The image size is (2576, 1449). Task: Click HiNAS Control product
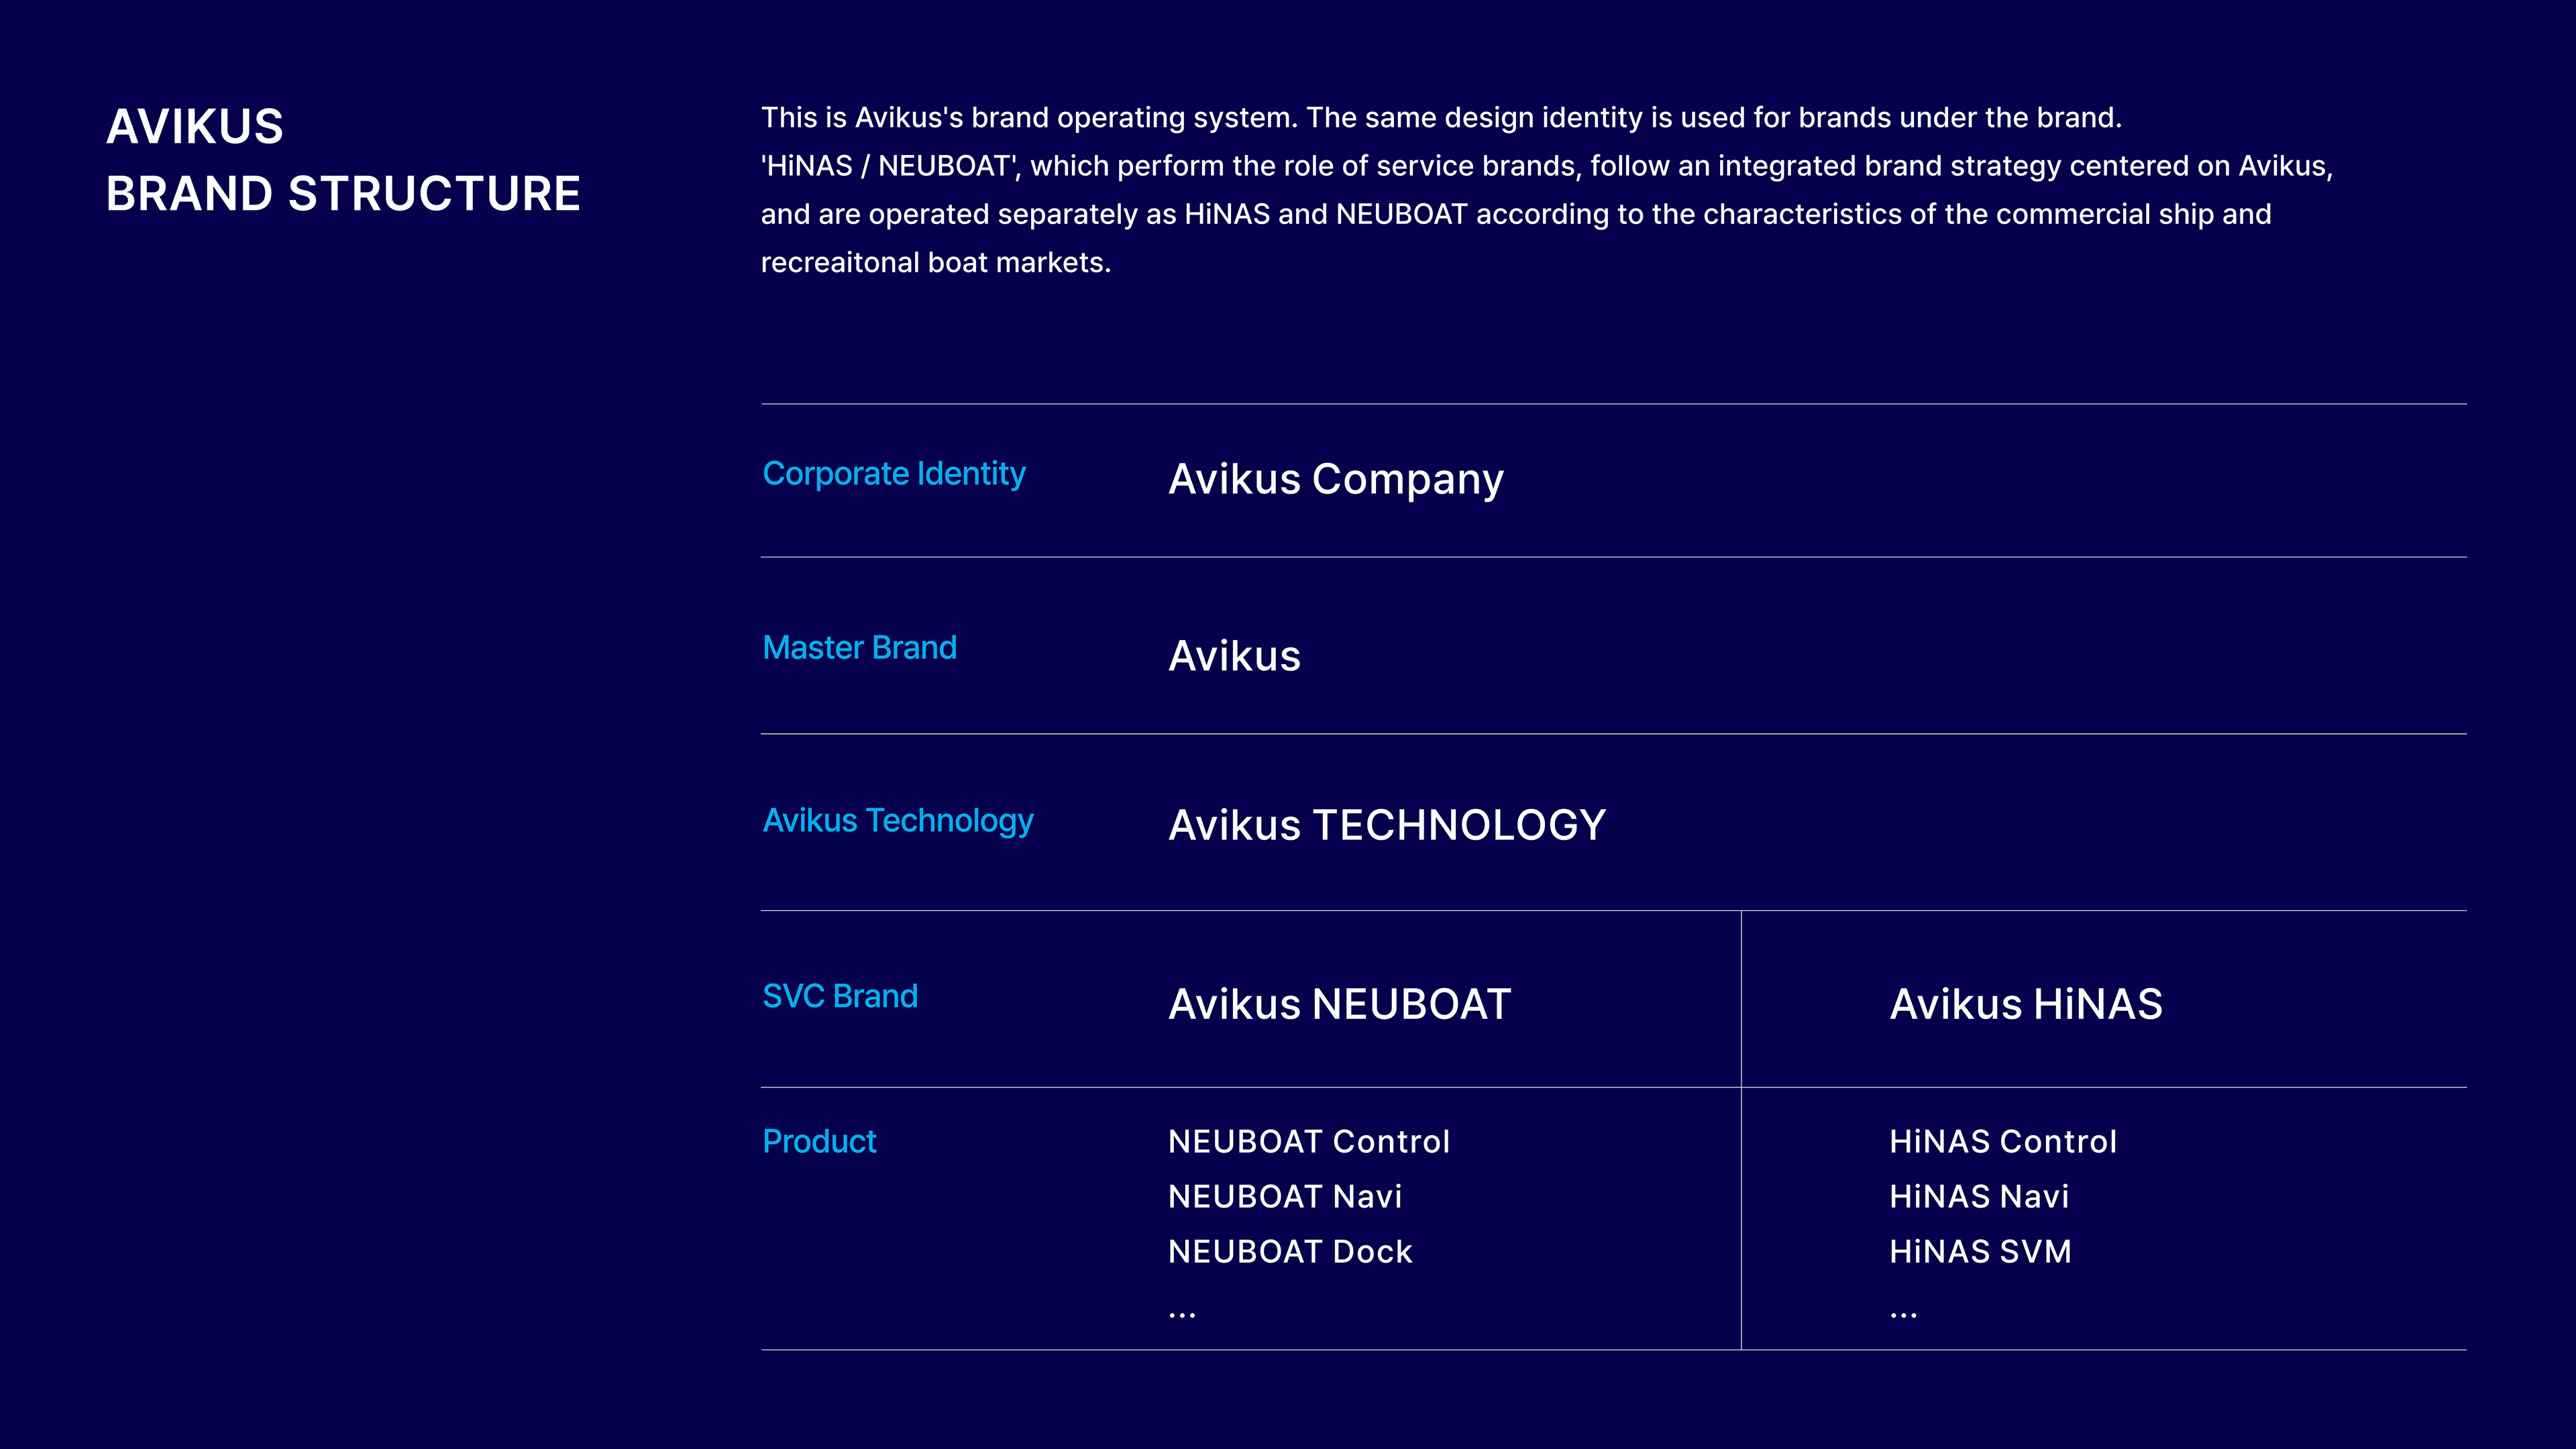tap(2003, 1142)
